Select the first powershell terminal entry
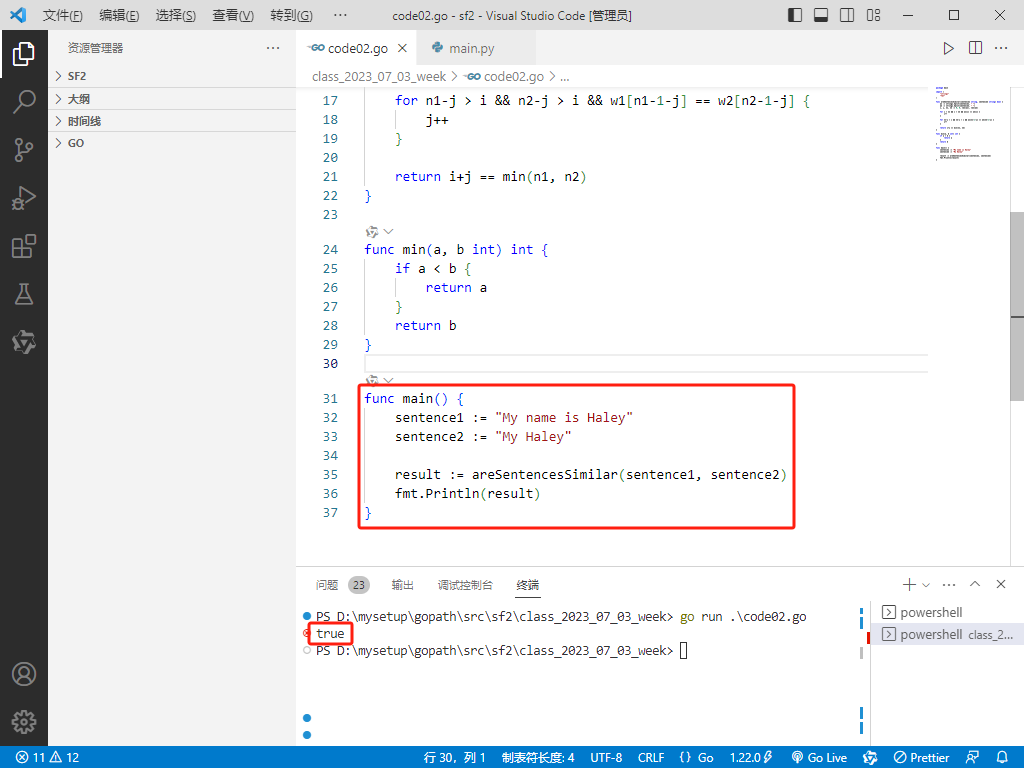The image size is (1024, 768). click(948, 612)
